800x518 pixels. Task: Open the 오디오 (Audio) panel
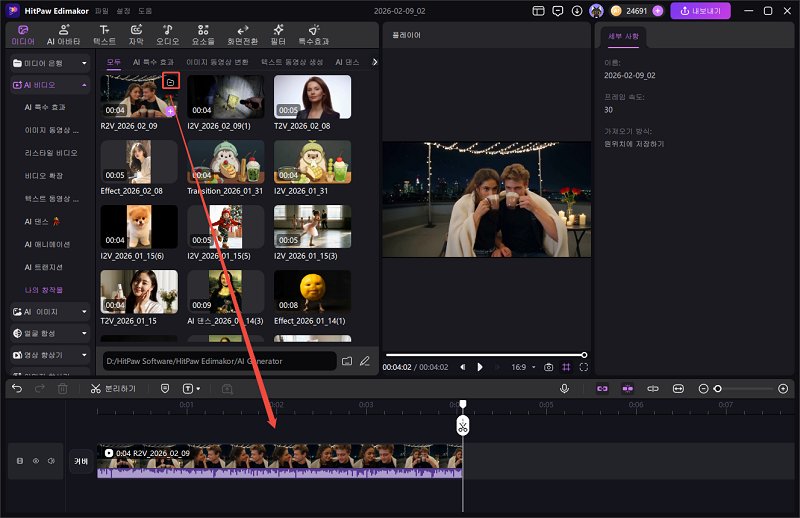click(167, 35)
